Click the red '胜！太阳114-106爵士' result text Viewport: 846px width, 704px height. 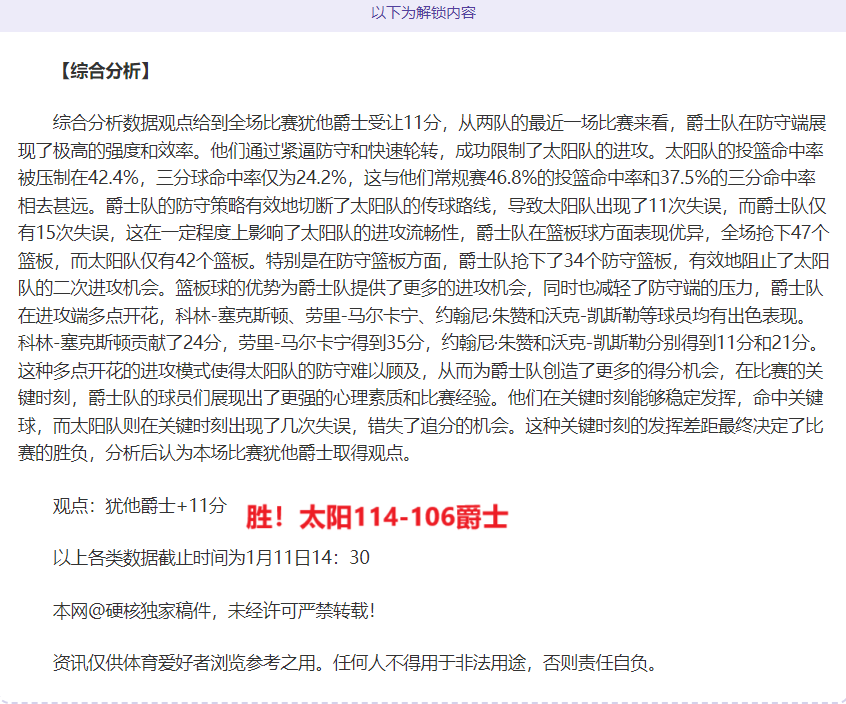[x=377, y=517]
